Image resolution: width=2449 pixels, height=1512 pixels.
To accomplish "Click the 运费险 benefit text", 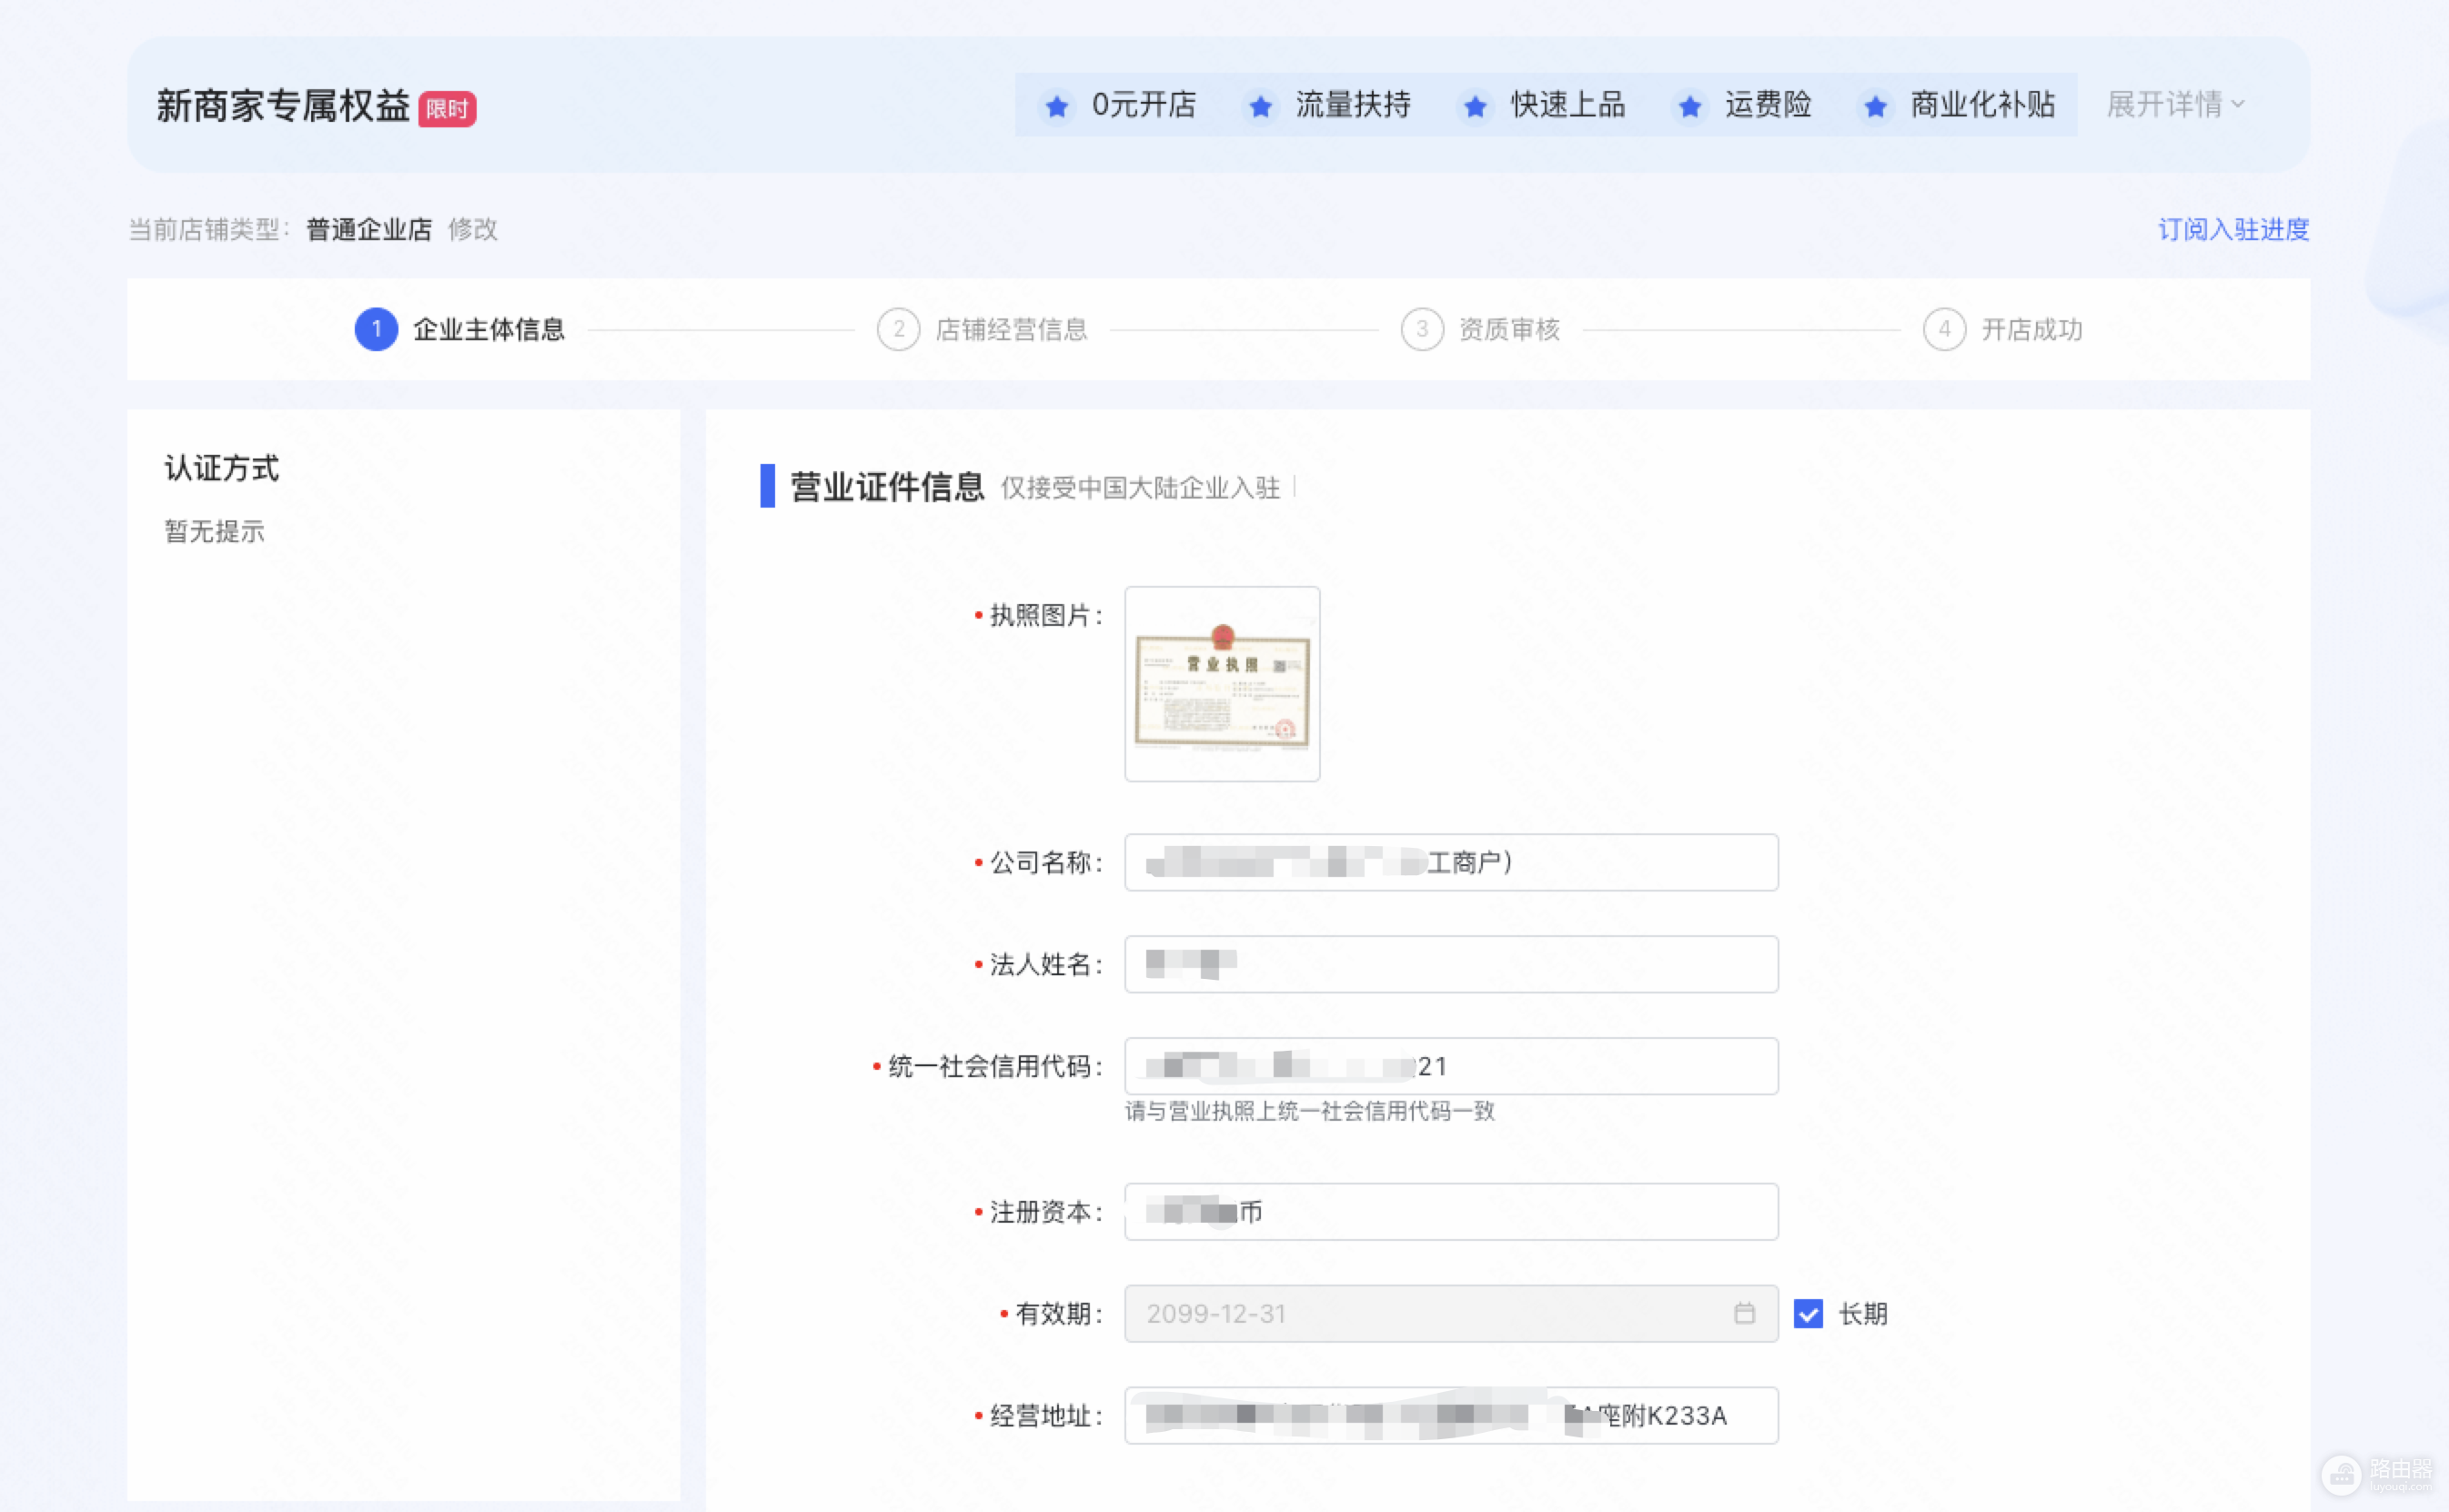I will 1768,104.
